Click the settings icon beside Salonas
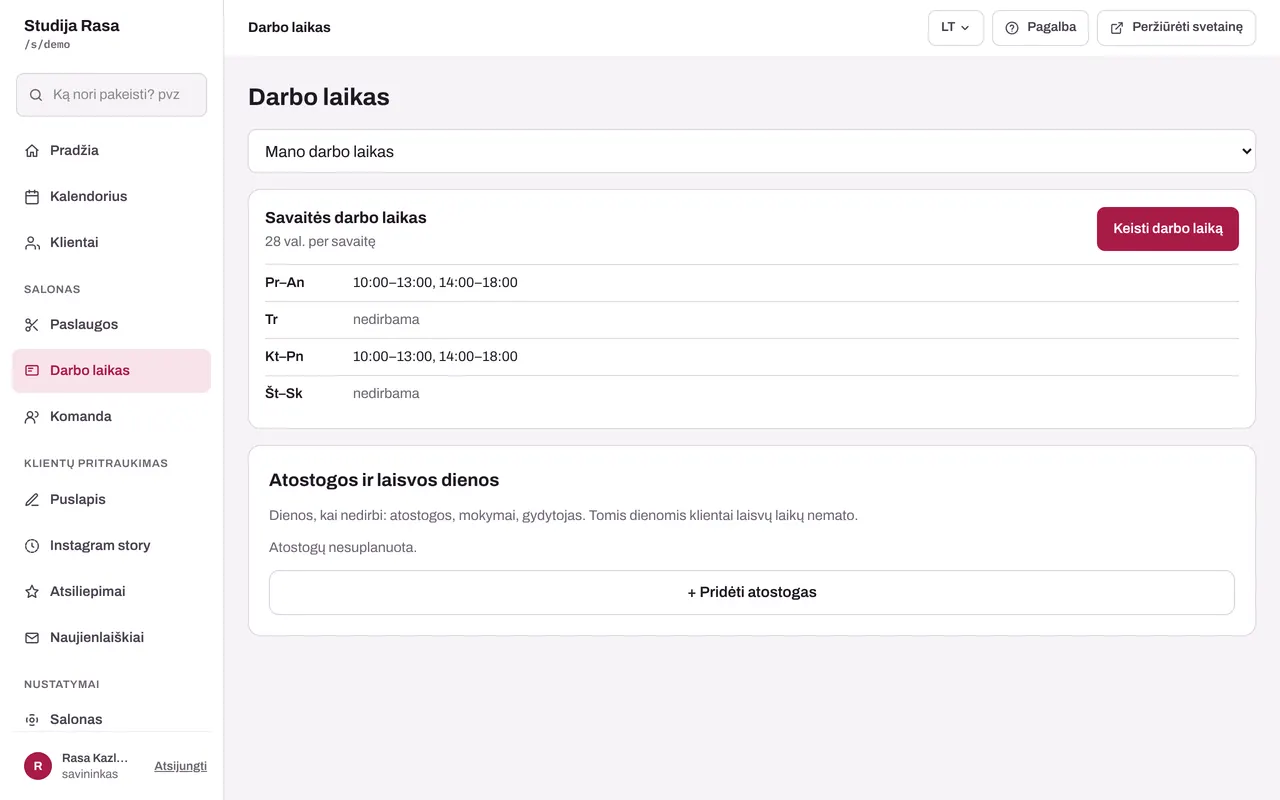 pos(32,720)
